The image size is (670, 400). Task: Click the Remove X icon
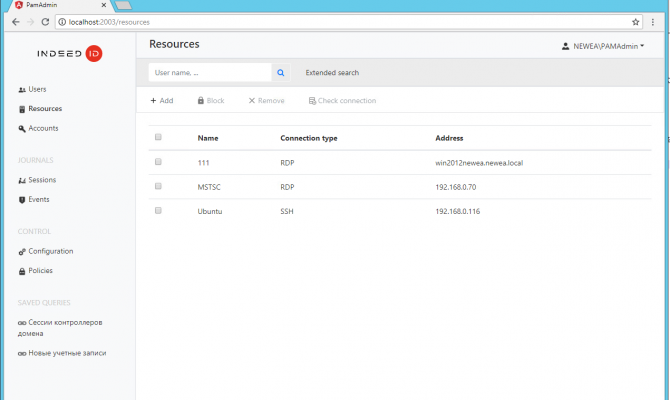(252, 100)
